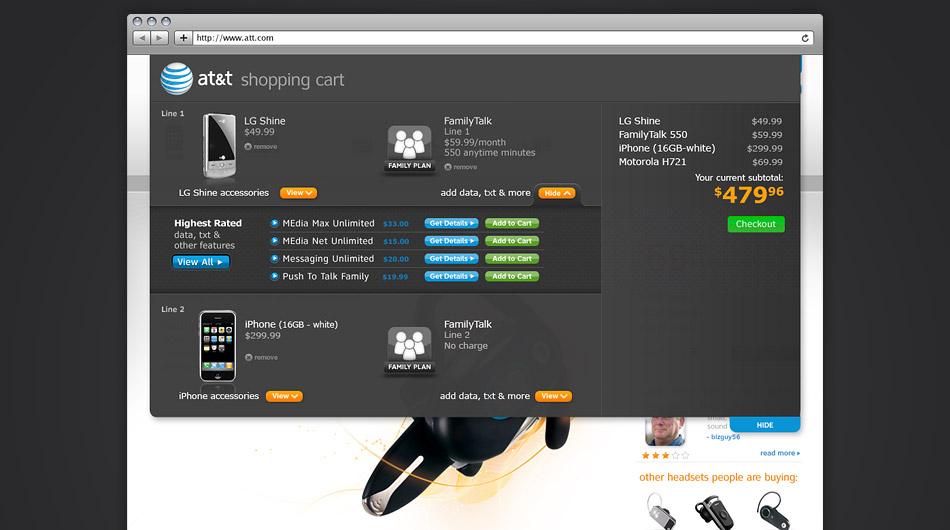950x530 pixels.
Task: Add Messaging Unlimited to cart
Action: point(512,258)
